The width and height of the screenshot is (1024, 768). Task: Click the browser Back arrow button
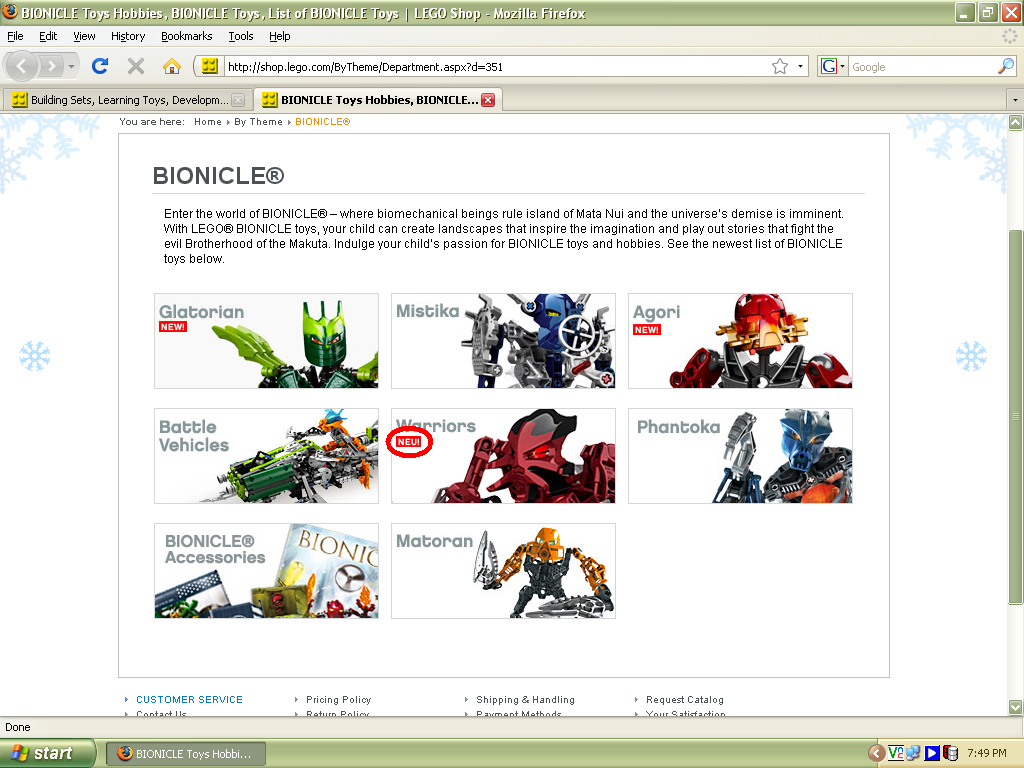tap(22, 66)
